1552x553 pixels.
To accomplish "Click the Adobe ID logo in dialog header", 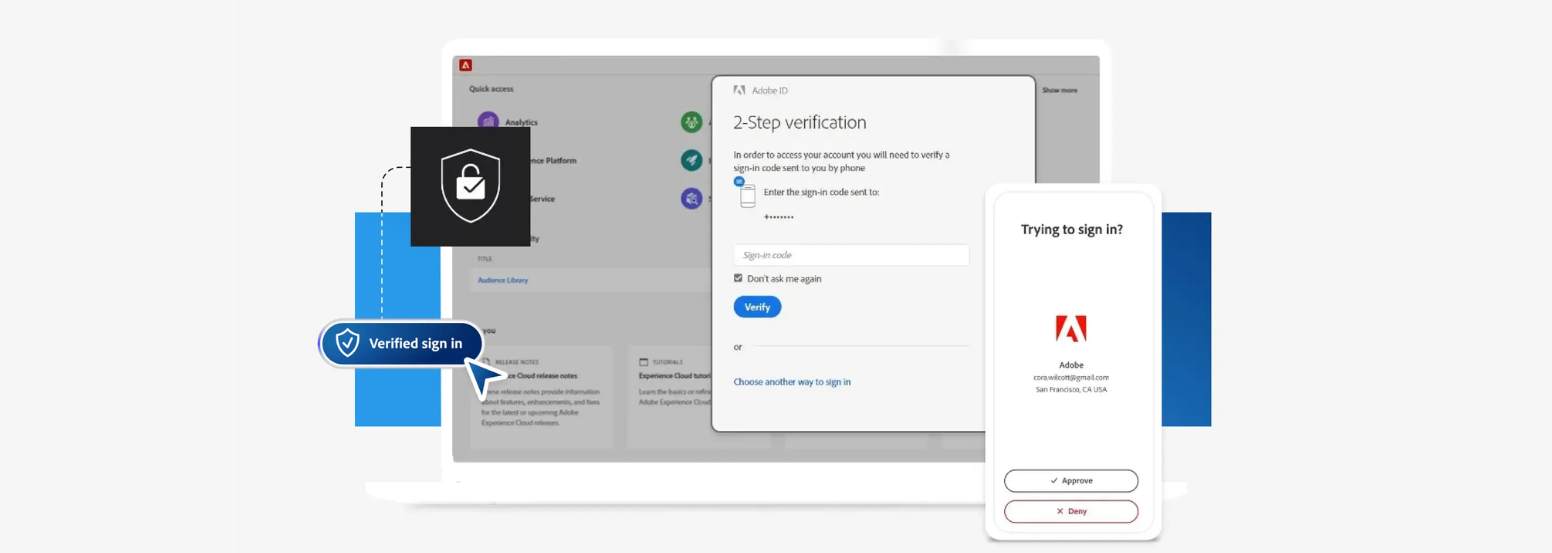I will click(x=739, y=90).
